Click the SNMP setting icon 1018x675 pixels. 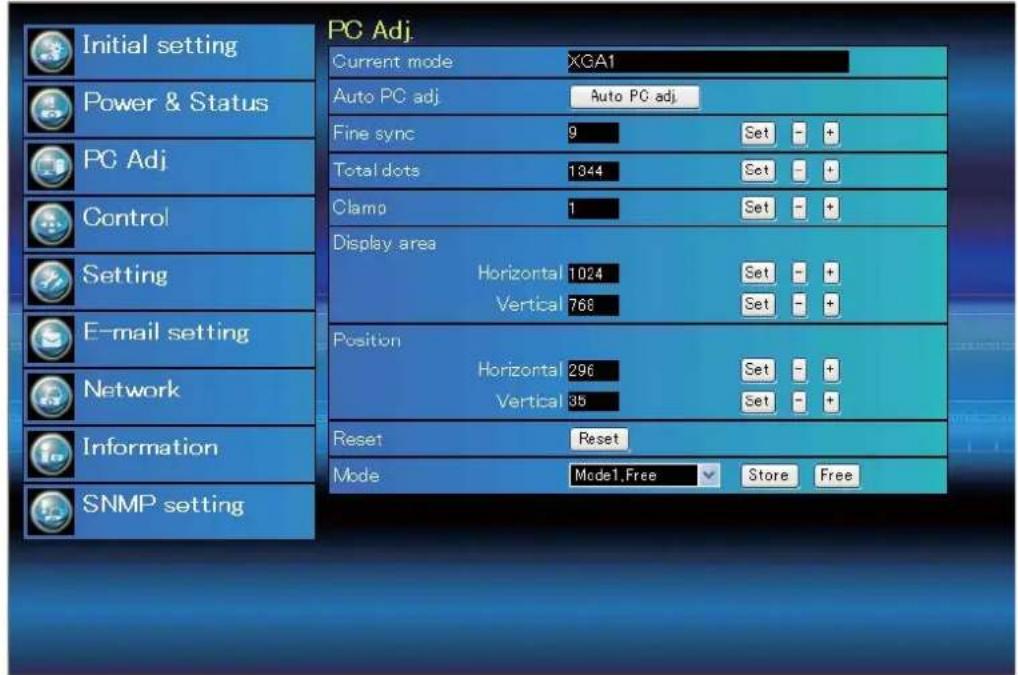click(x=51, y=511)
